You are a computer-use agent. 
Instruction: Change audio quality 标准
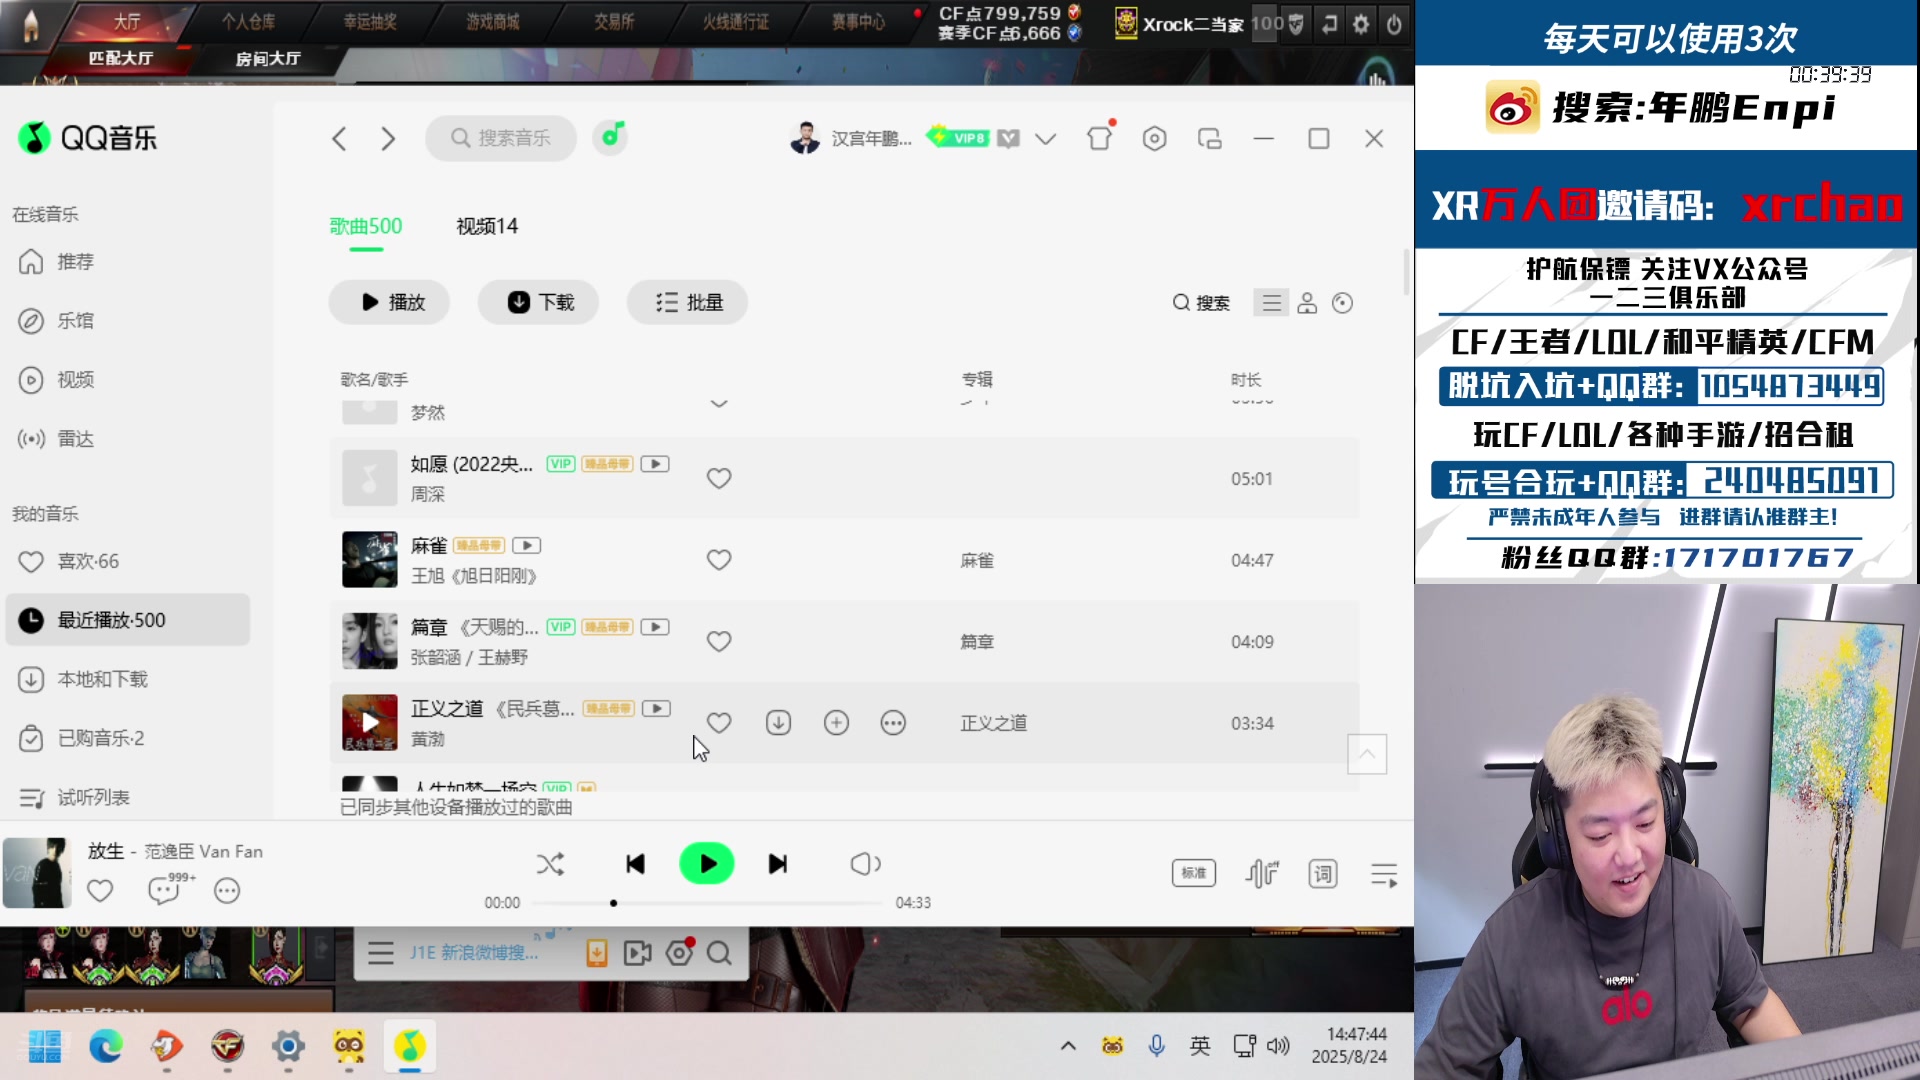coord(1194,873)
